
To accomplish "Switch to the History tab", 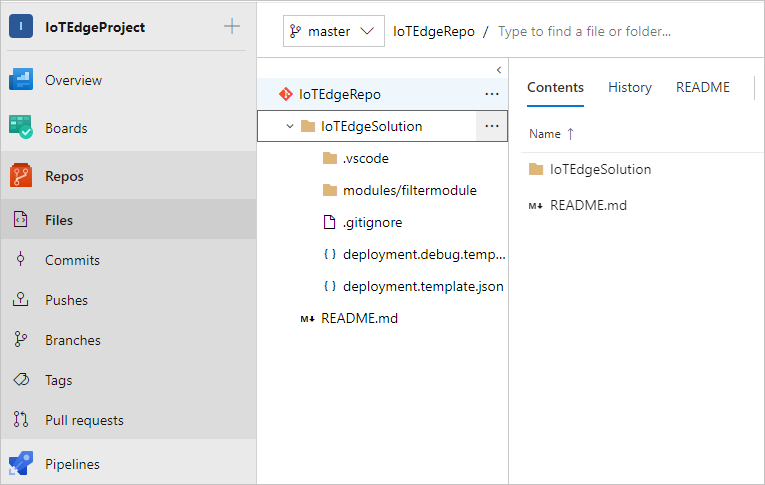I will (630, 88).
